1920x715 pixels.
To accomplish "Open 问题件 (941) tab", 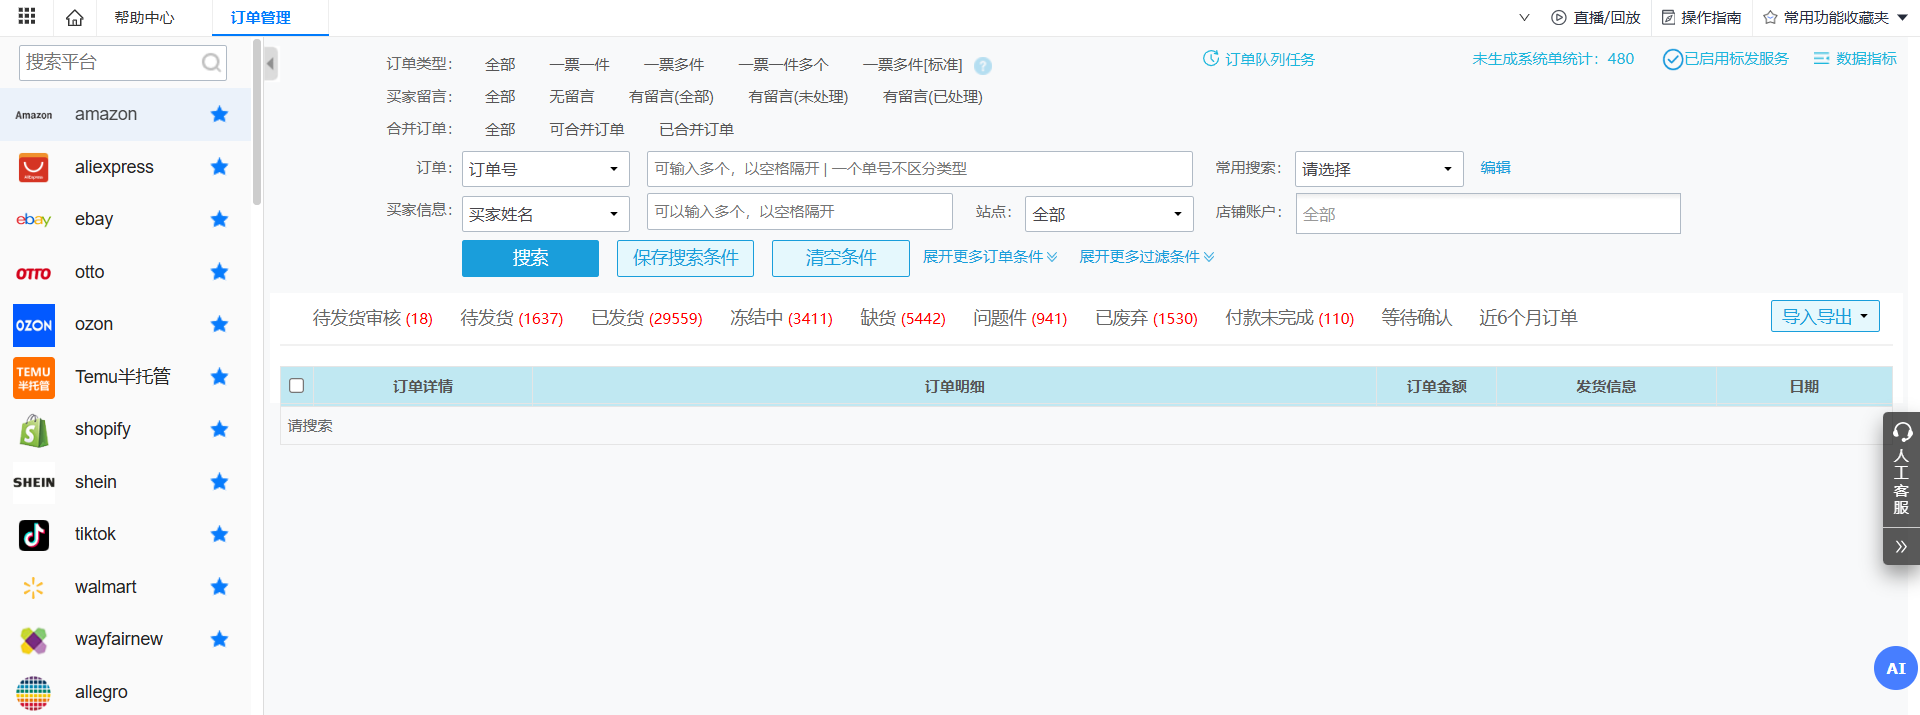I will click(x=1020, y=318).
